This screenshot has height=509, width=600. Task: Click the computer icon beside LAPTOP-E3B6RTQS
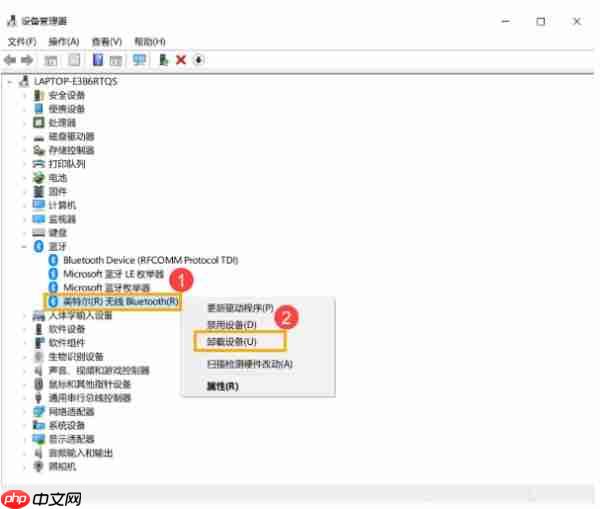(x=24, y=81)
